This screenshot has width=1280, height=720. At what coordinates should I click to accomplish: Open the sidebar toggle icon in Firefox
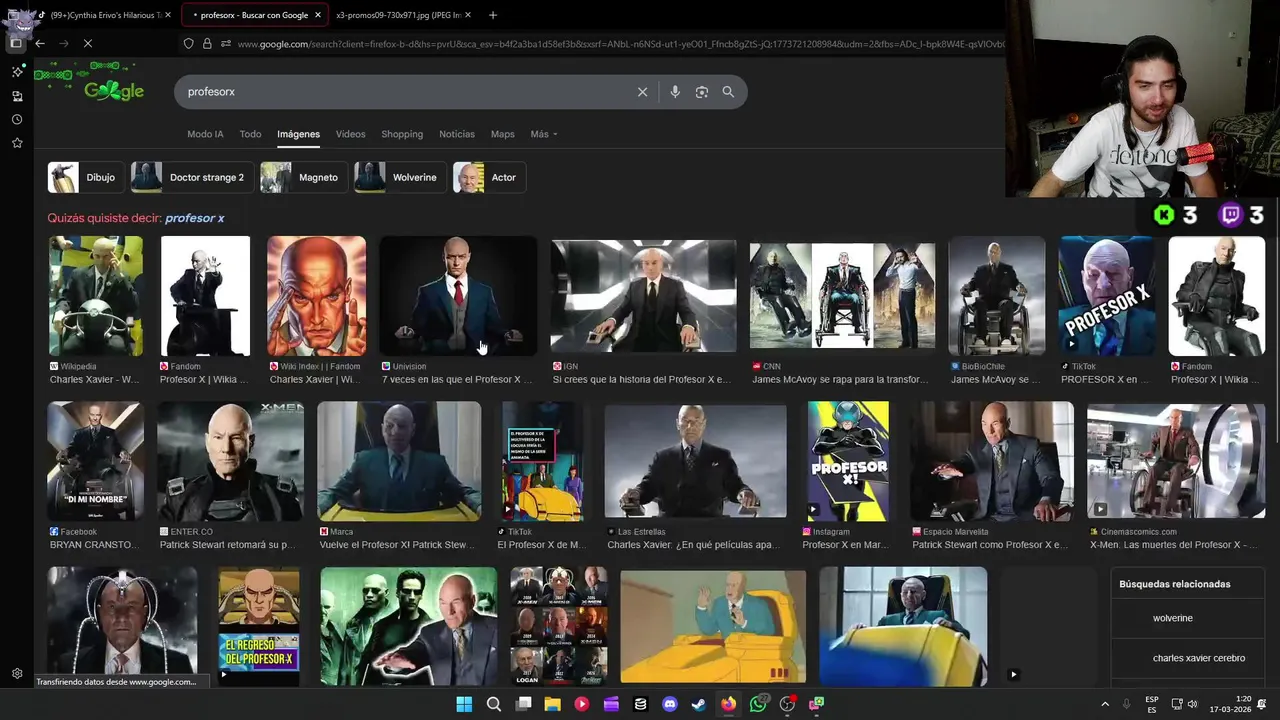pyautogui.click(x=16, y=44)
